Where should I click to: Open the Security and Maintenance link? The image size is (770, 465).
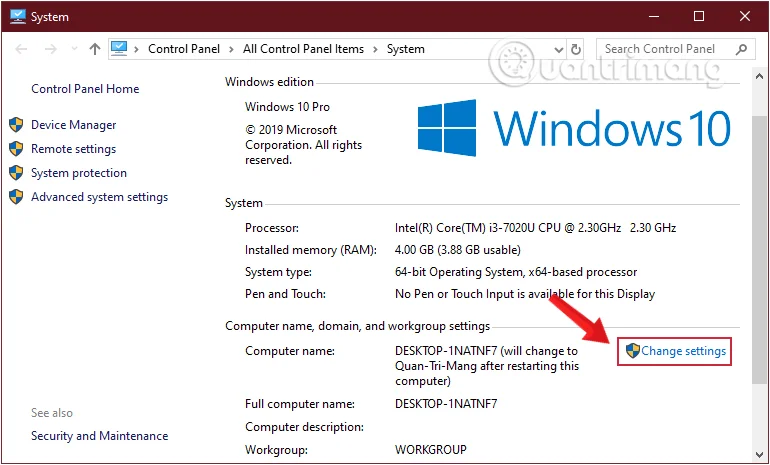click(99, 436)
